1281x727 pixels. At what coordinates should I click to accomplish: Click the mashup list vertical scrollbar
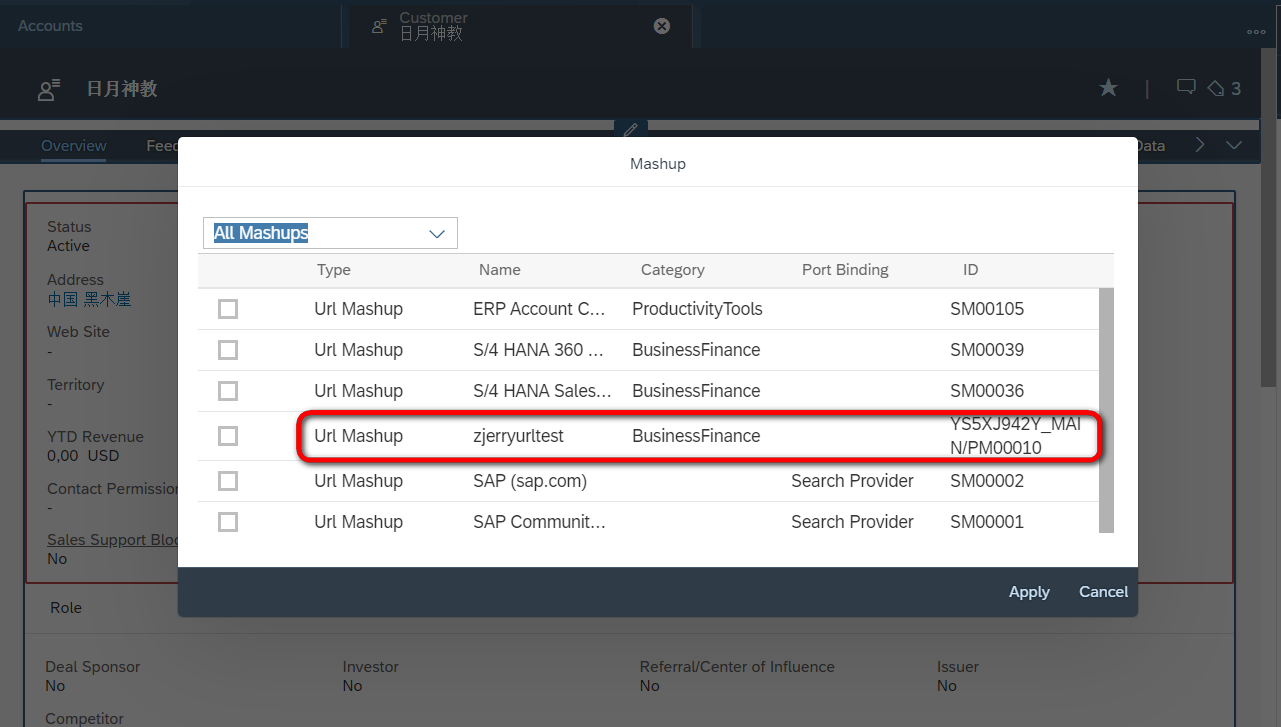pos(1106,410)
